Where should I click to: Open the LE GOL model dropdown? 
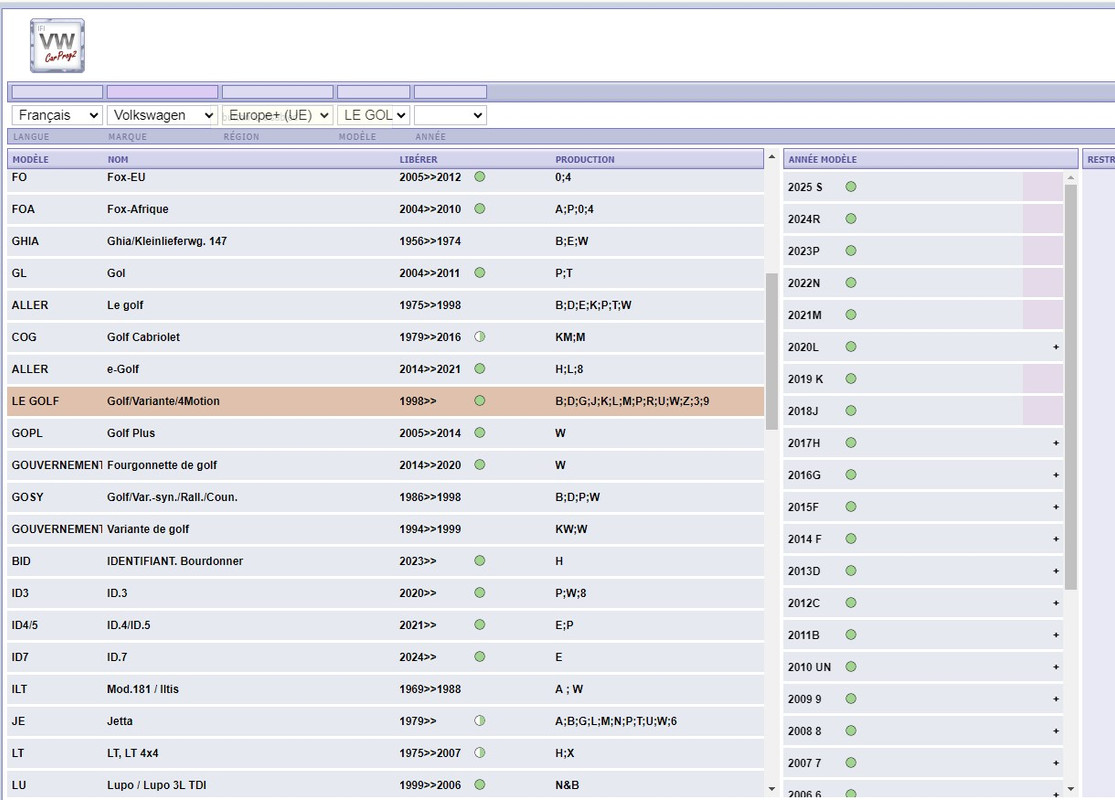point(373,115)
